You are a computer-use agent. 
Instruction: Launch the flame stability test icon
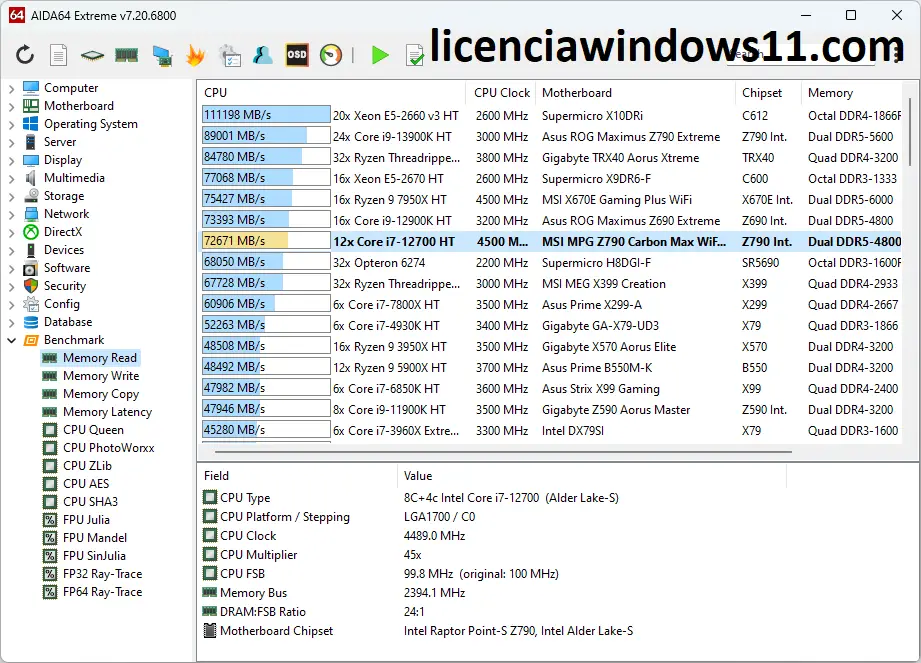(195, 55)
